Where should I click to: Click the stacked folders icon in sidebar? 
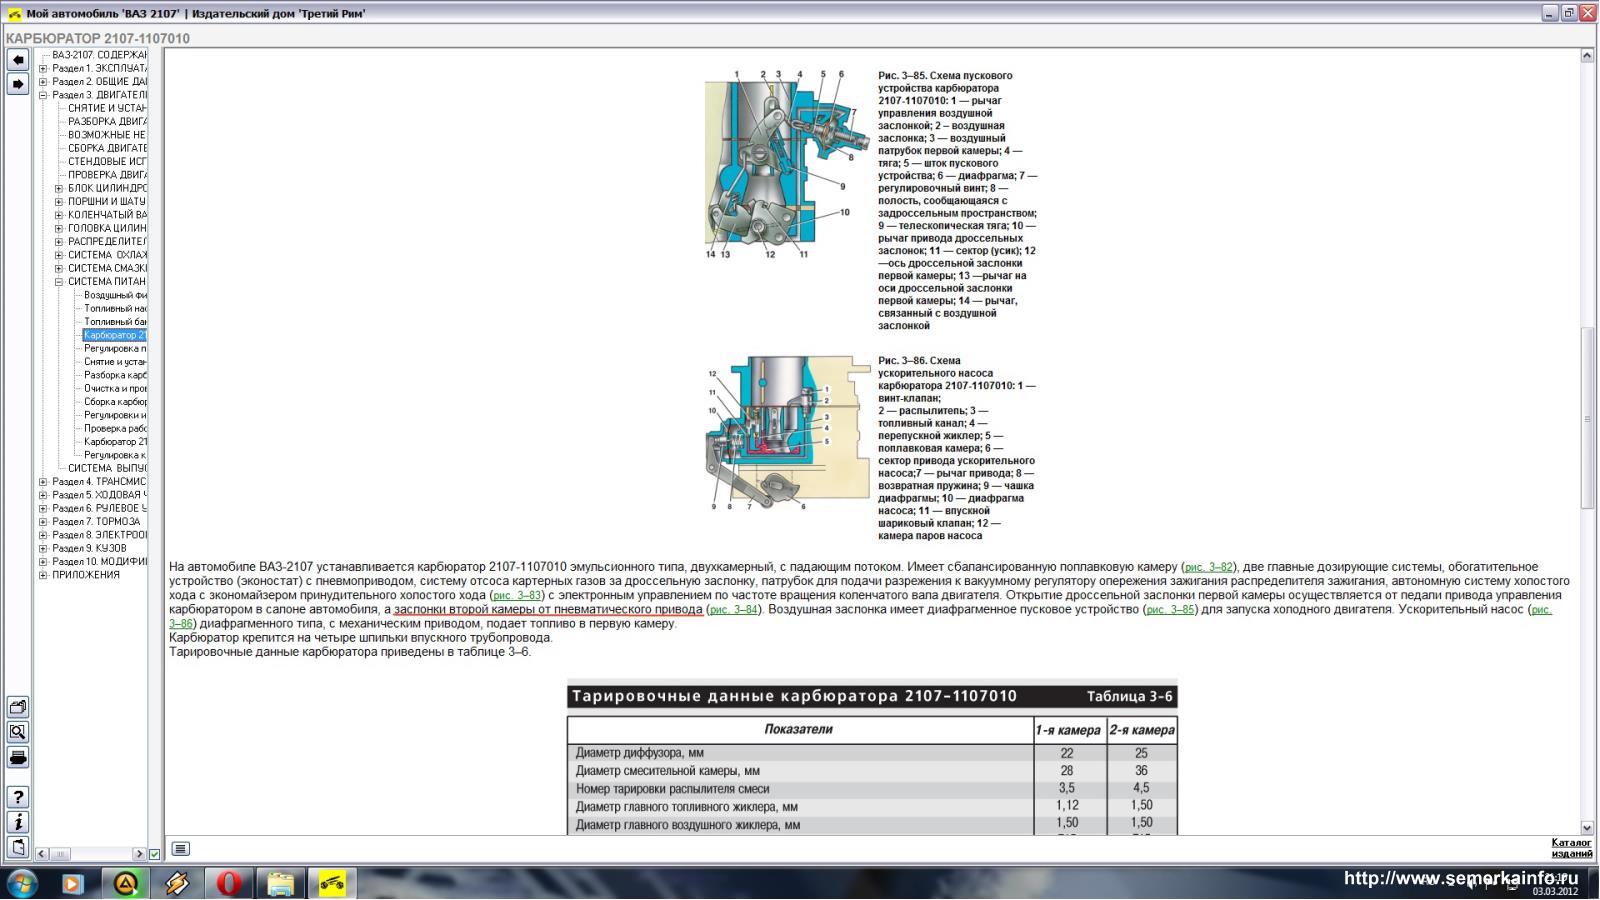(18, 707)
